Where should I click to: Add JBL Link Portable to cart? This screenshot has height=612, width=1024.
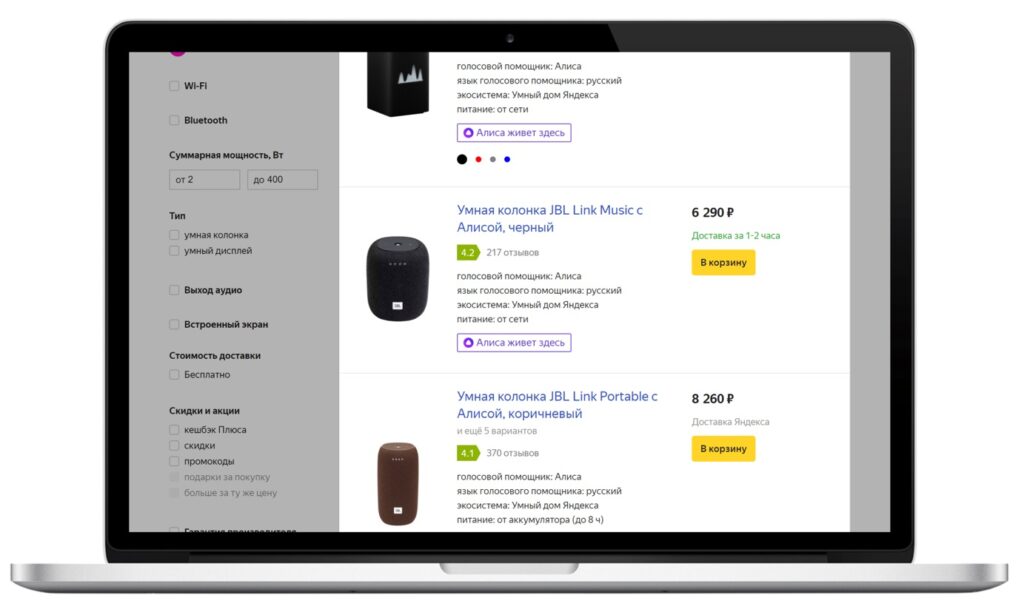click(x=724, y=449)
